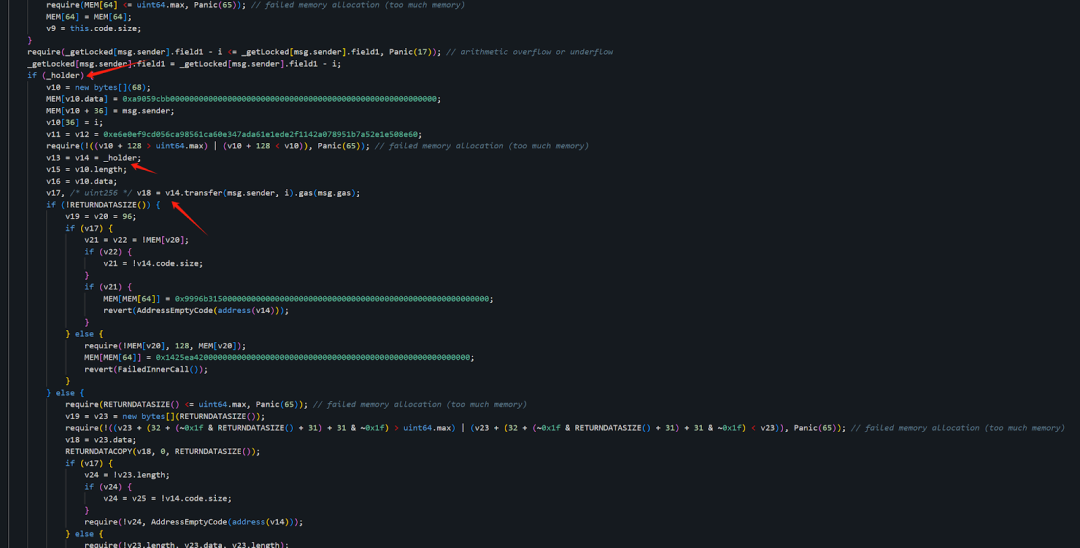Click 'require(!v24, AddressEmptyCode(address(v14)));' line
The width and height of the screenshot is (1080, 548).
(x=194, y=521)
